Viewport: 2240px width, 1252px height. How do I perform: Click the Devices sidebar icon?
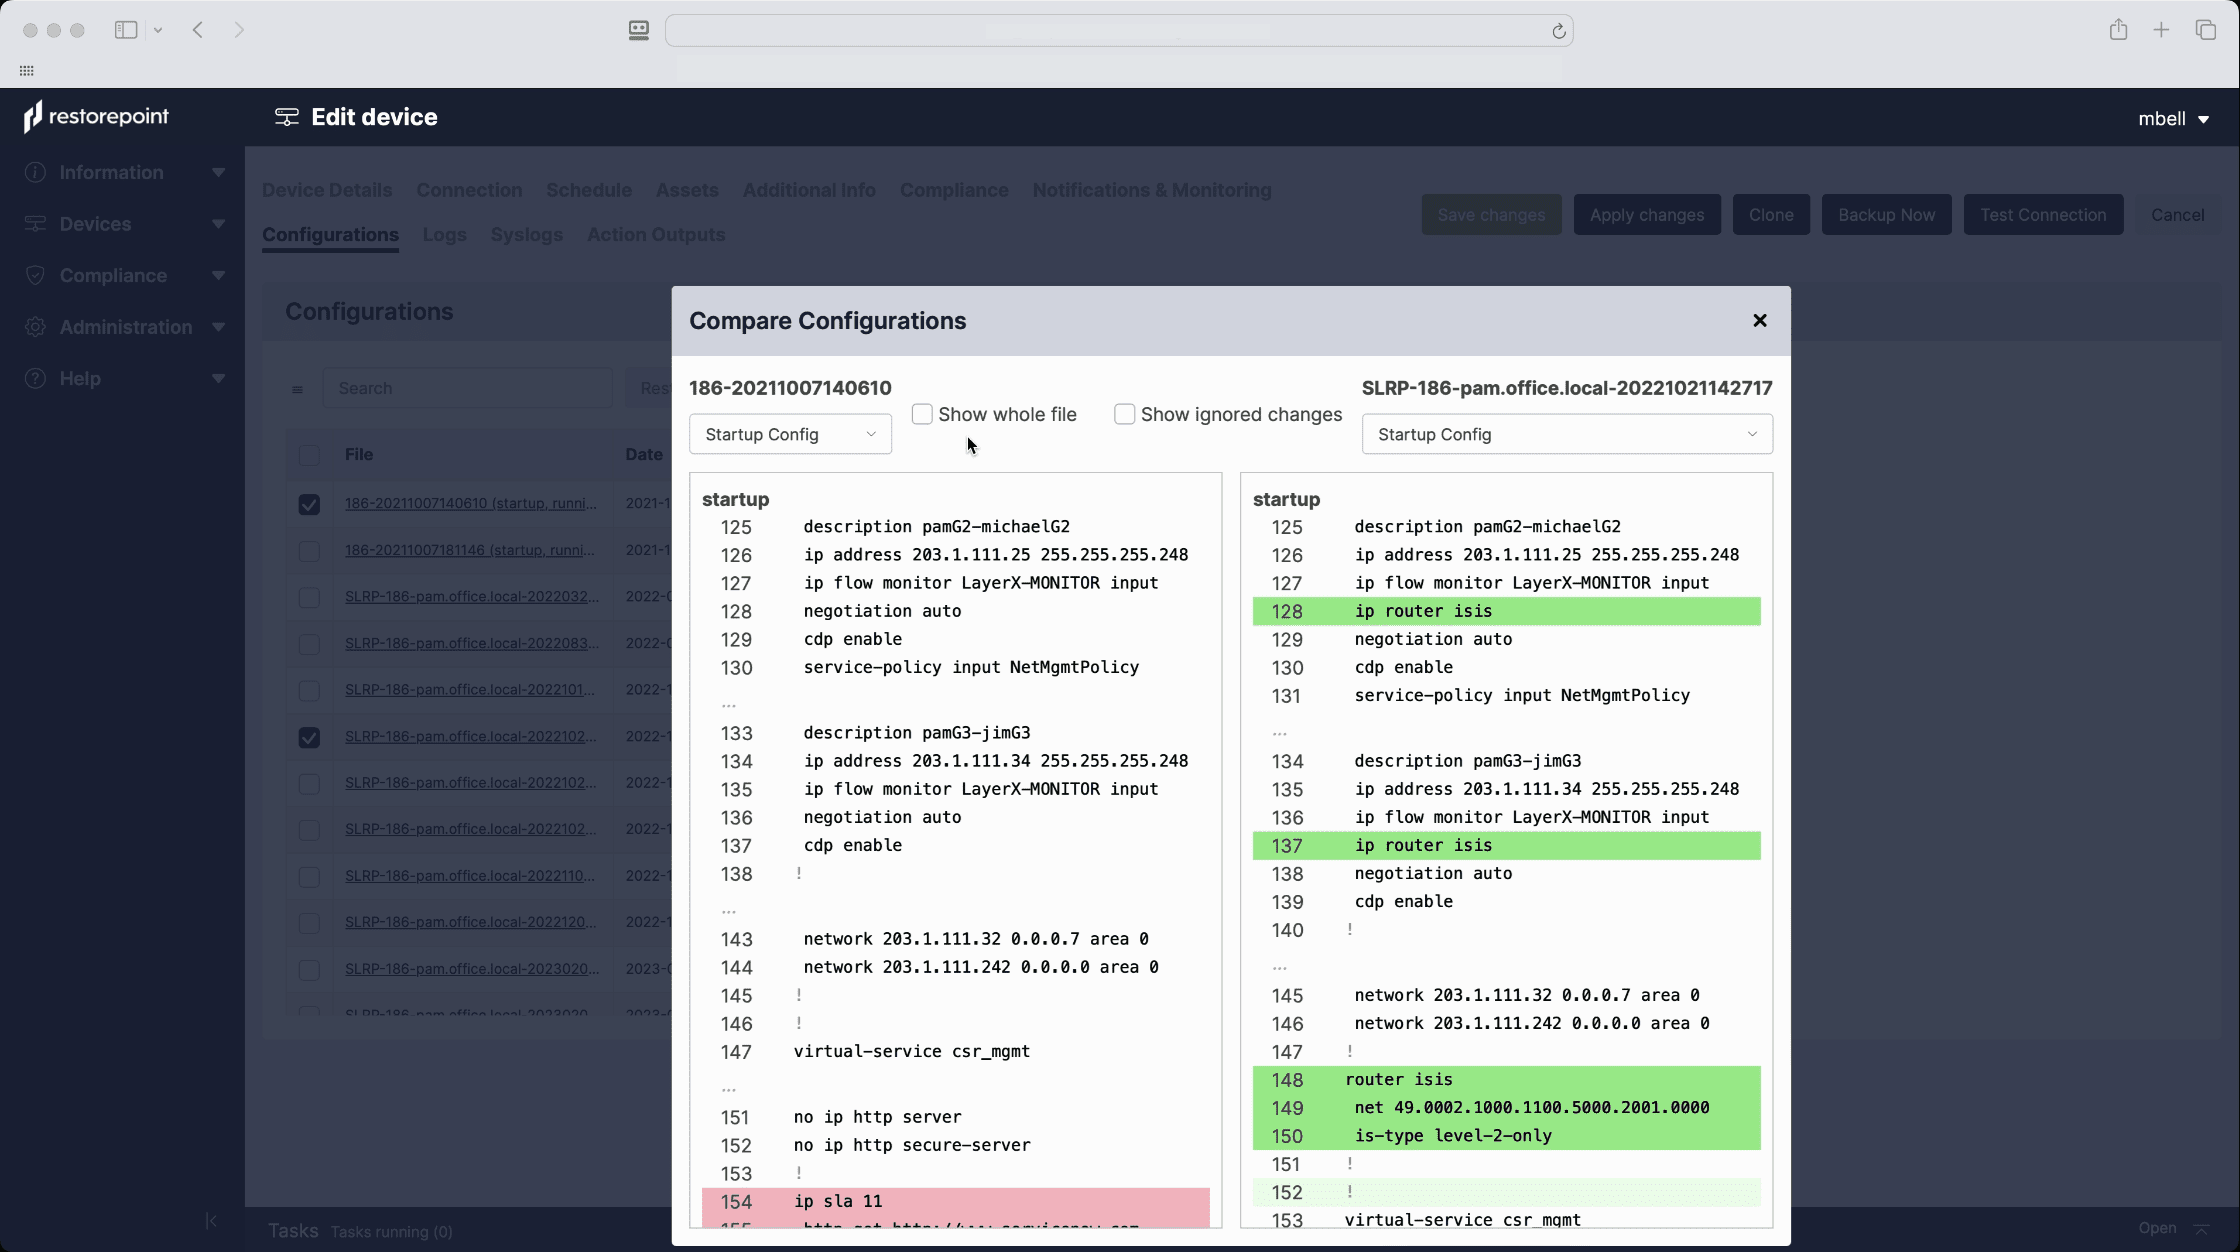pos(35,224)
